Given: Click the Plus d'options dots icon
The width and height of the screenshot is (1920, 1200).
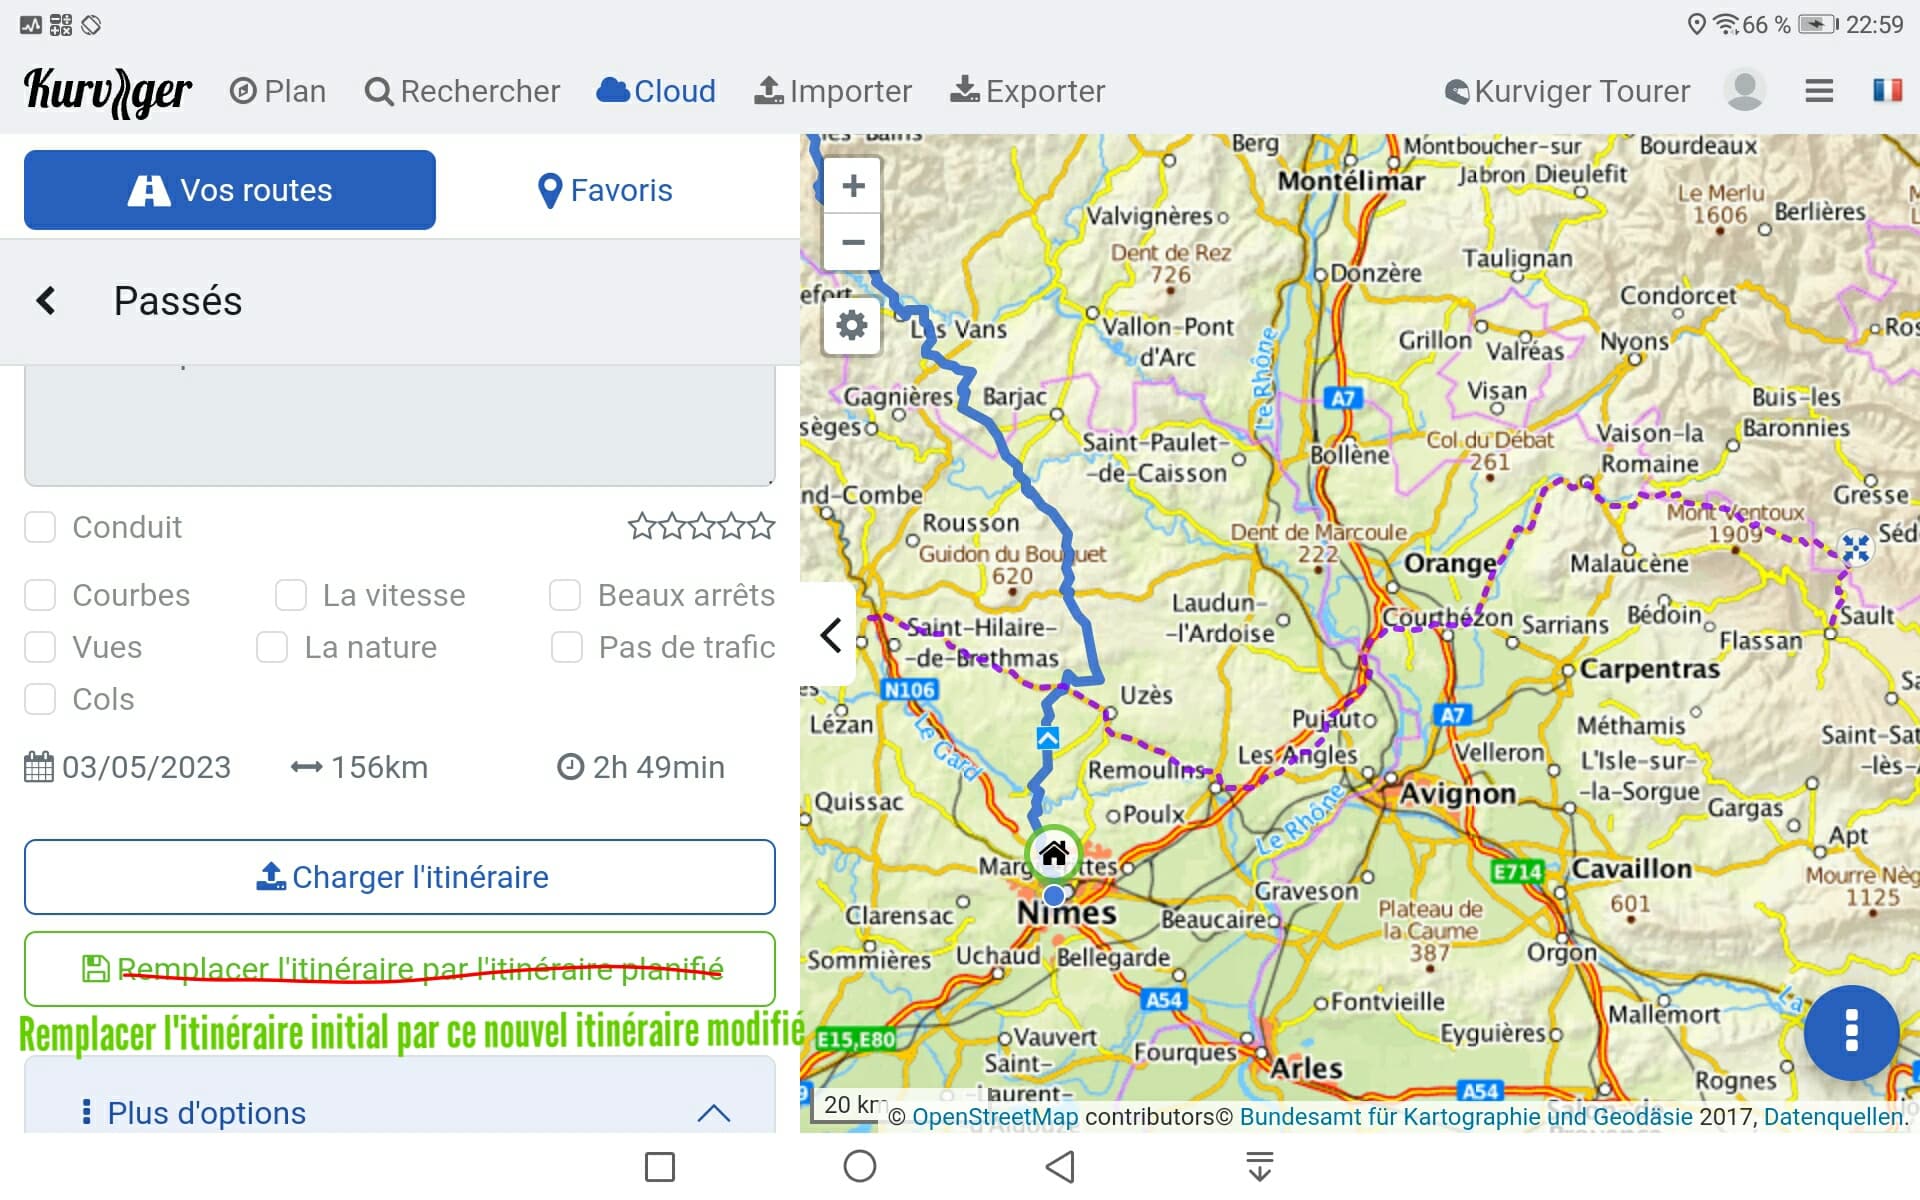Looking at the screenshot, I should click(x=86, y=1112).
